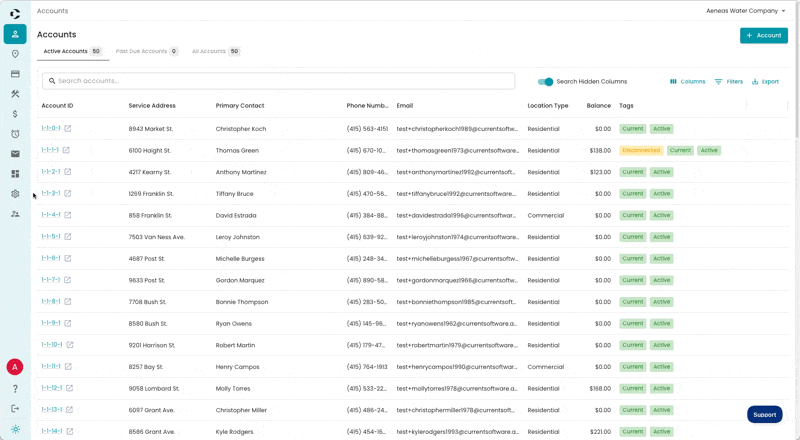The height and width of the screenshot is (440, 800).
Task: Toggle Search Hidden Columns switch
Action: click(x=545, y=82)
